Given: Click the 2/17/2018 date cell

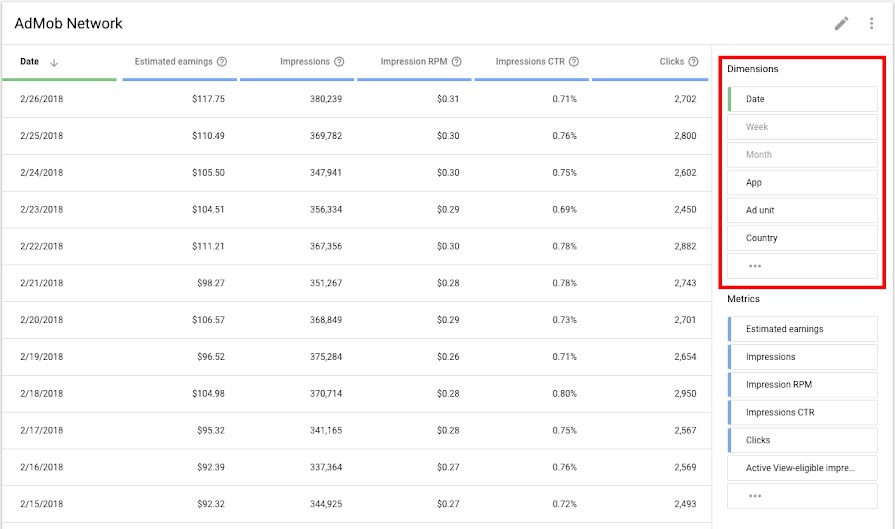Looking at the screenshot, I should pos(42,430).
